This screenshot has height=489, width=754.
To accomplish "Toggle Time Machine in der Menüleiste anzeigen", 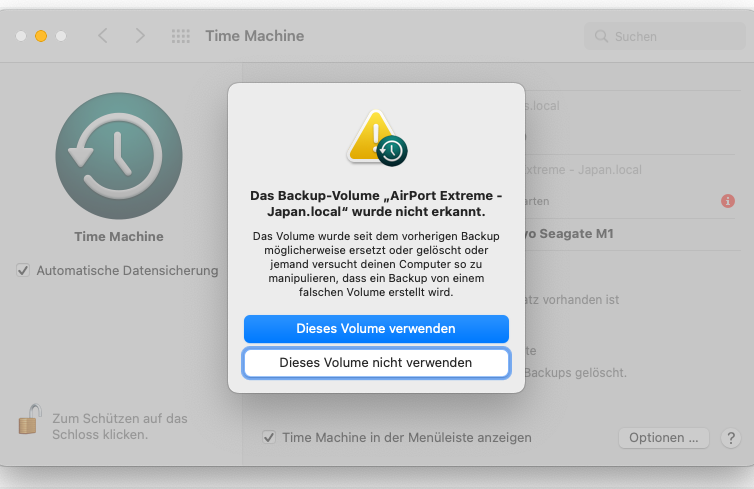I will click(269, 437).
